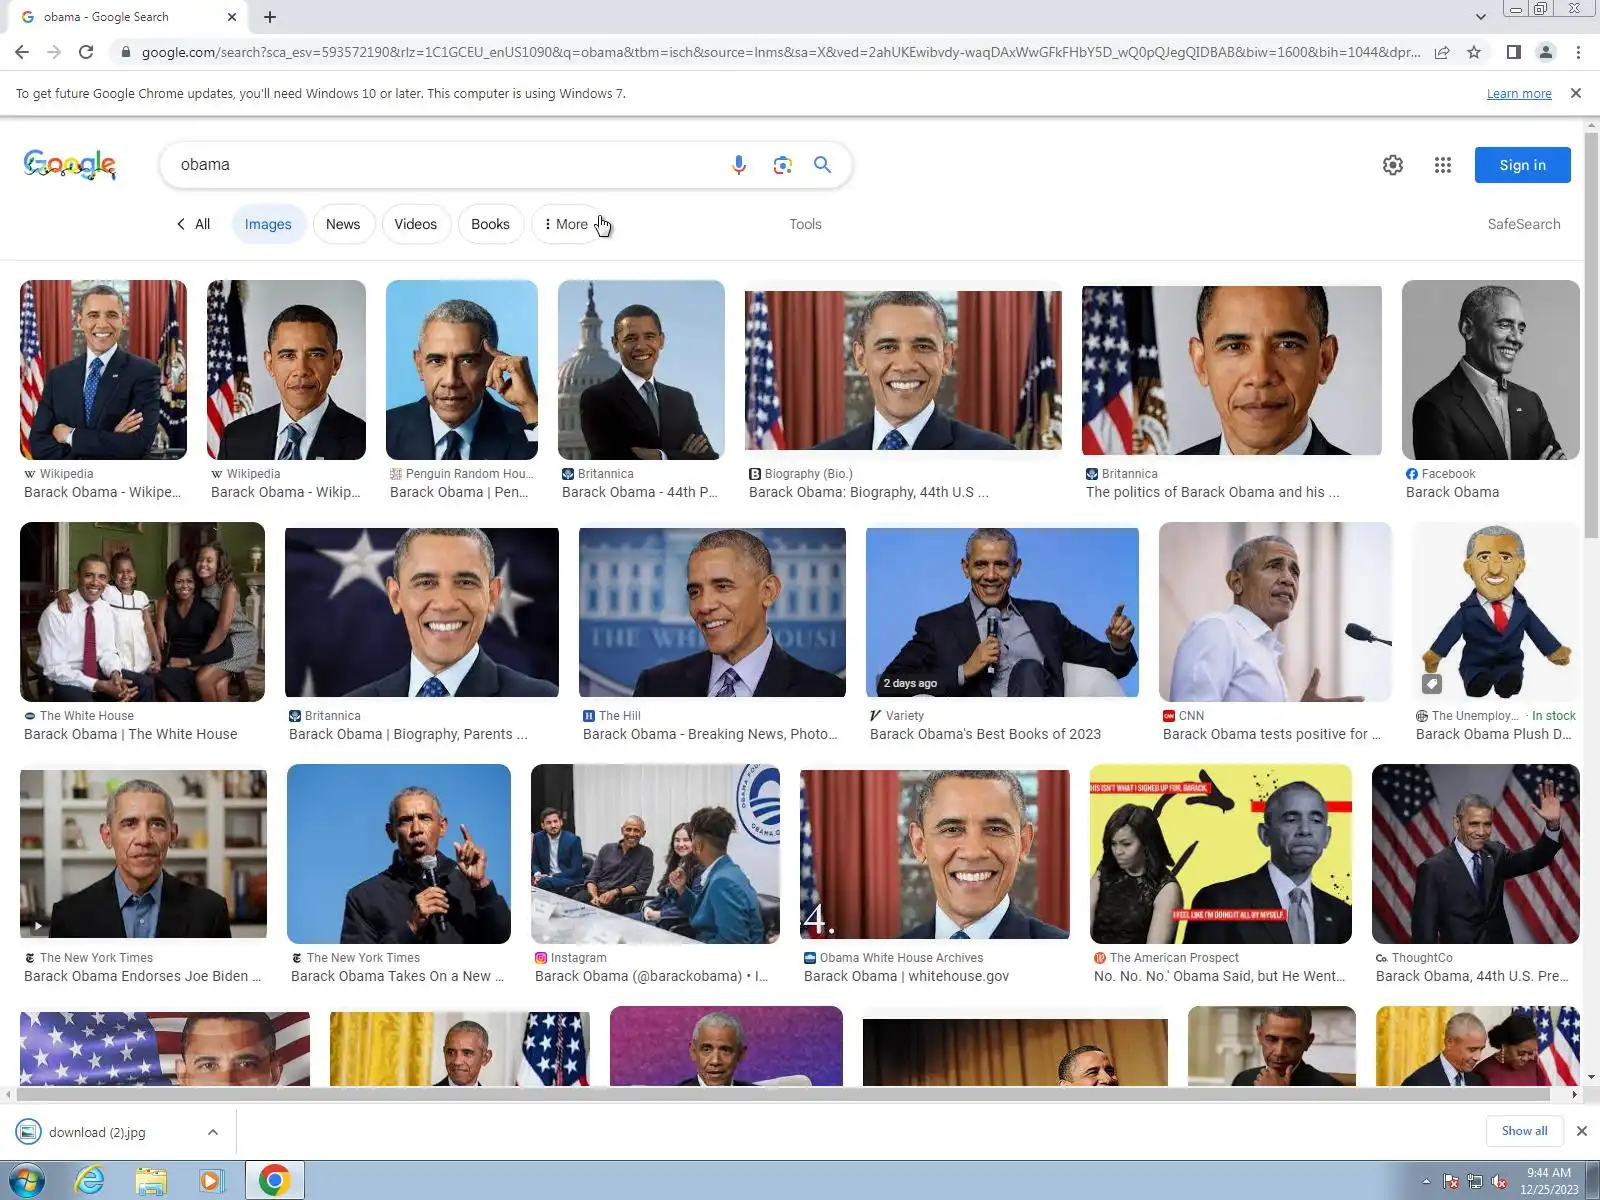Switch to the Videos tab
This screenshot has width=1600, height=1200.
(415, 224)
